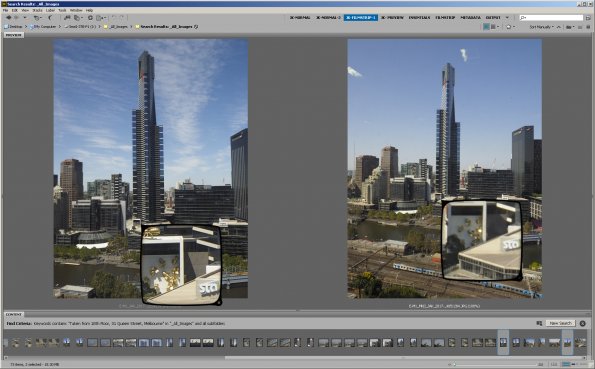Open the Reveal recent file dropdown

coord(38,17)
